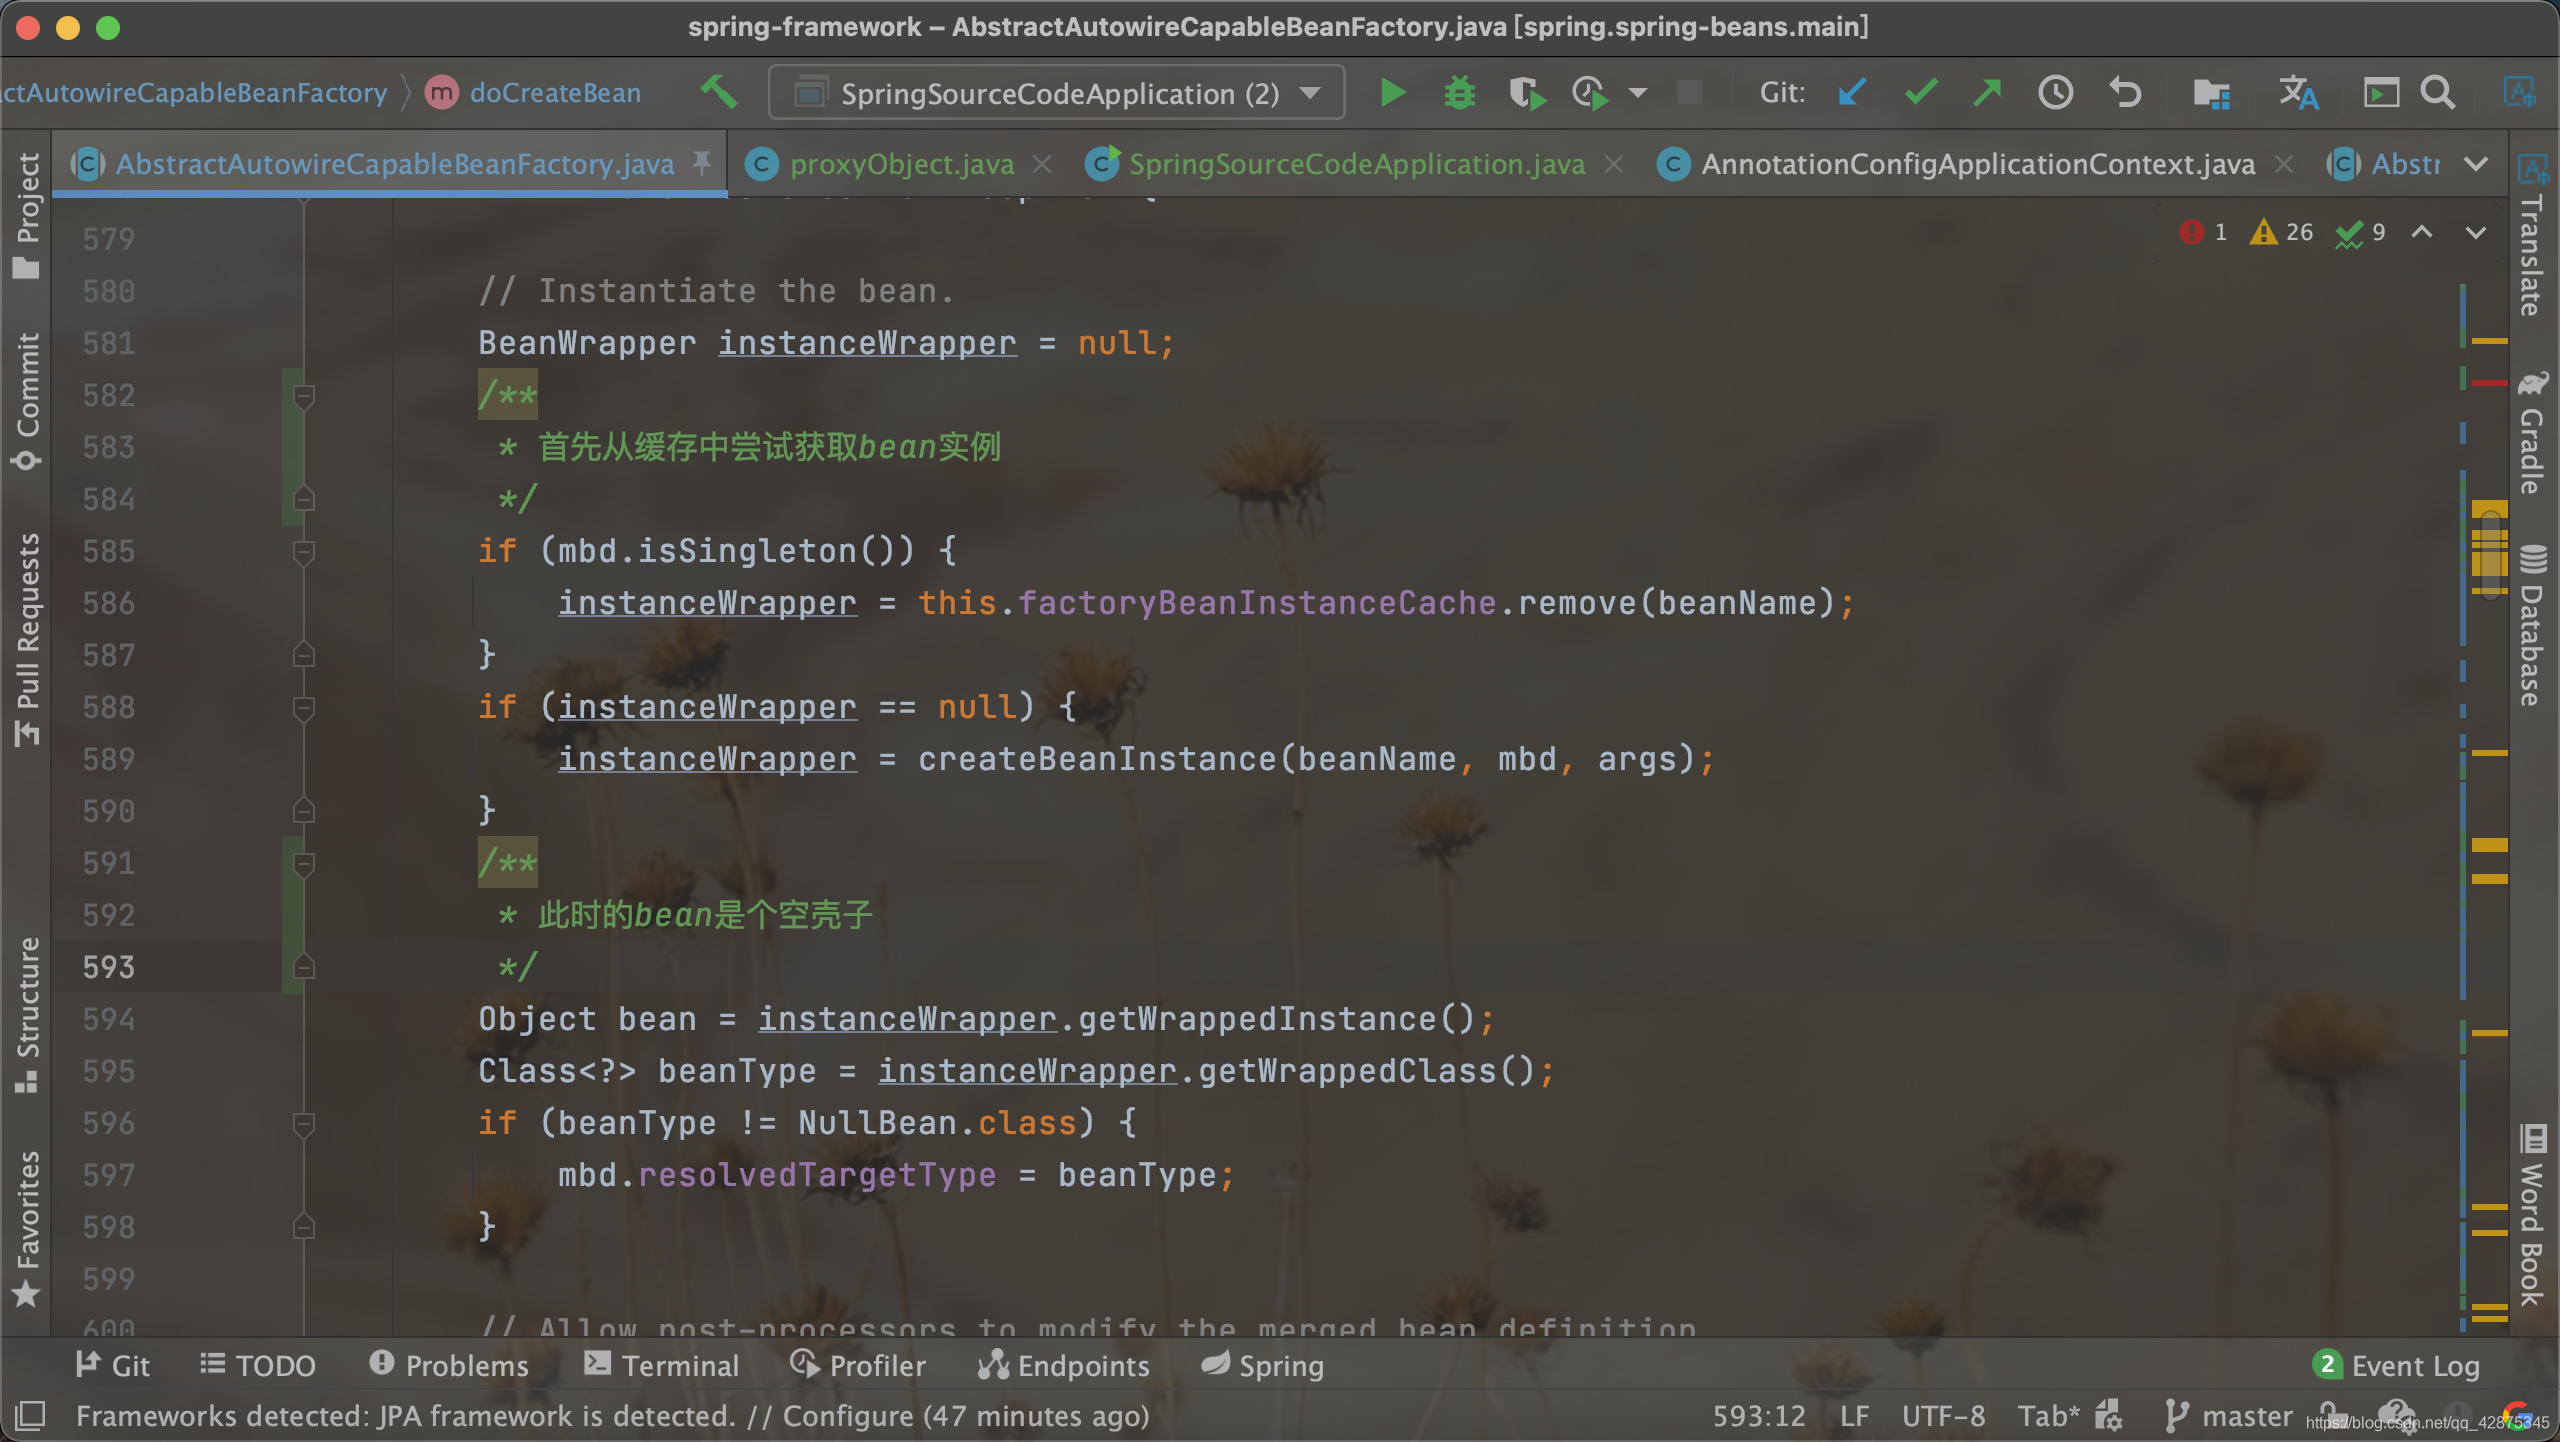Viewport: 2560px width, 1442px height.
Task: Toggle tool window bars icon in status bar
Action: (30, 1415)
